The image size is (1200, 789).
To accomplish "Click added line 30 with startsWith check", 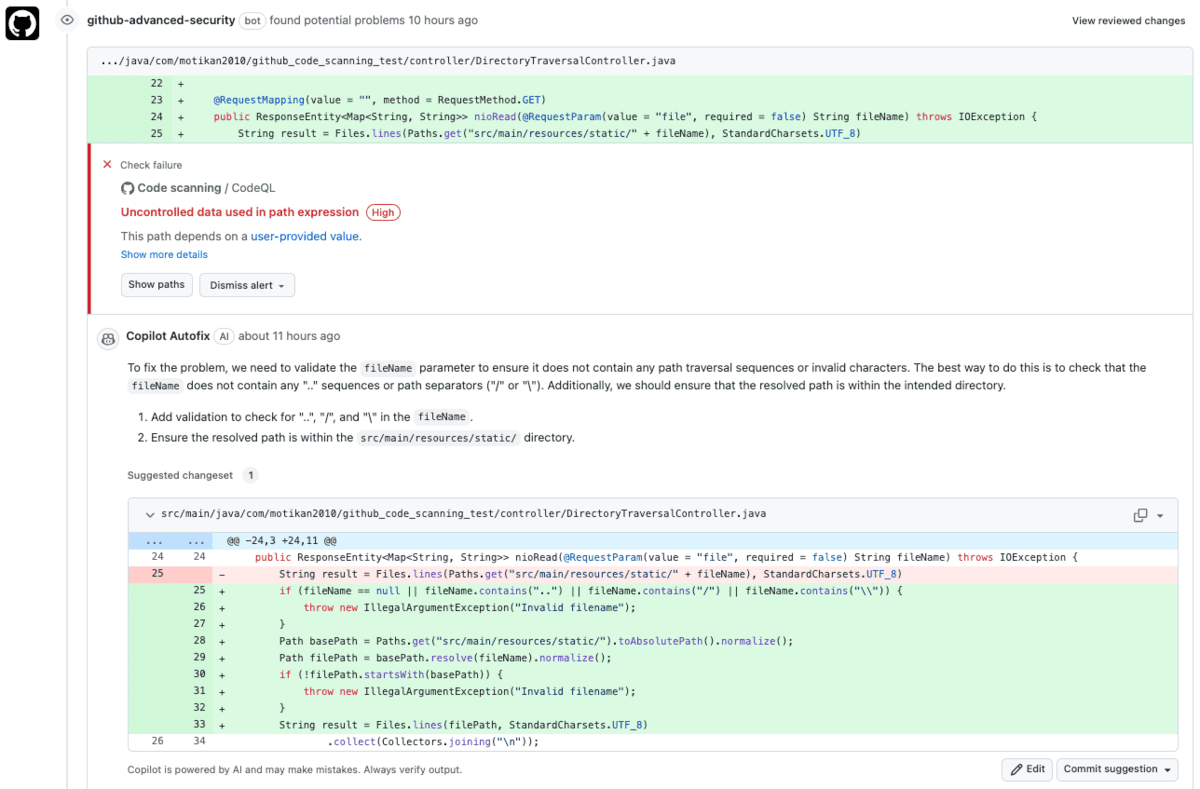I will pos(653,674).
